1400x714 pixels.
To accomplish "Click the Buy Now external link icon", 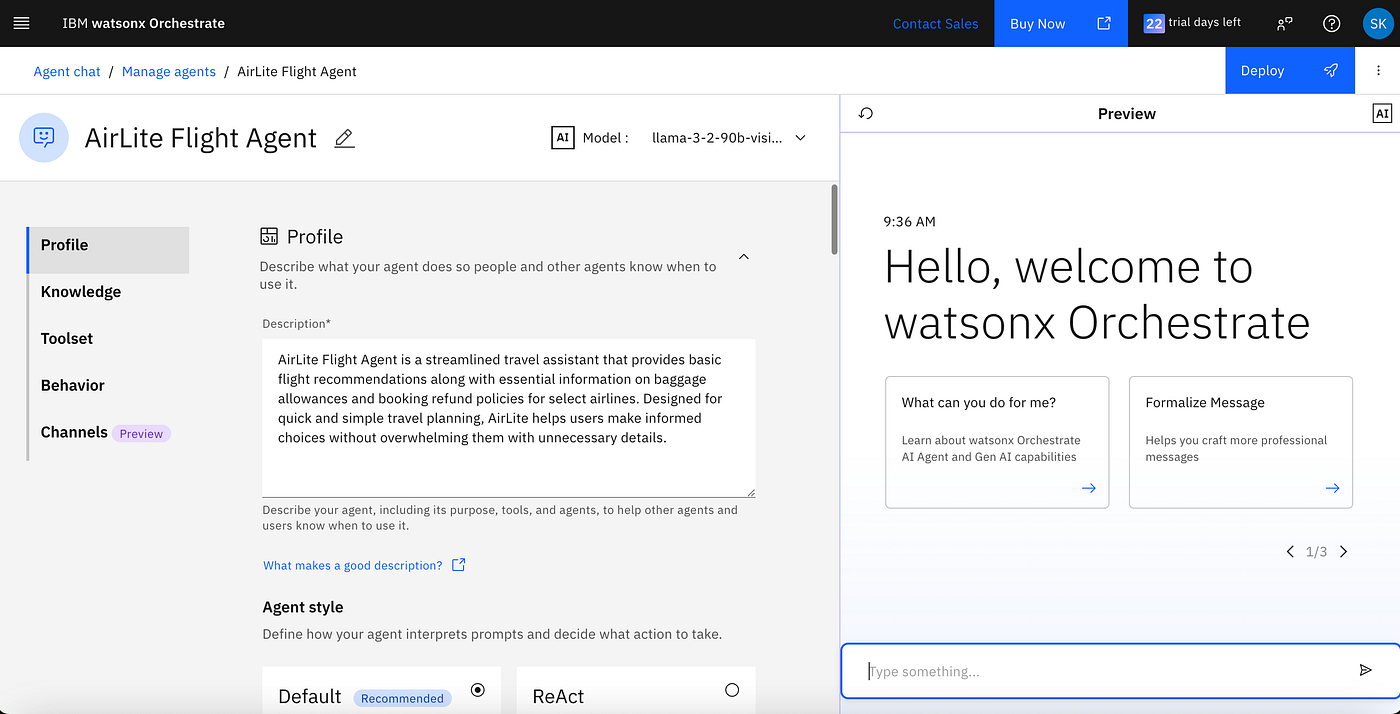I will click(1104, 23).
